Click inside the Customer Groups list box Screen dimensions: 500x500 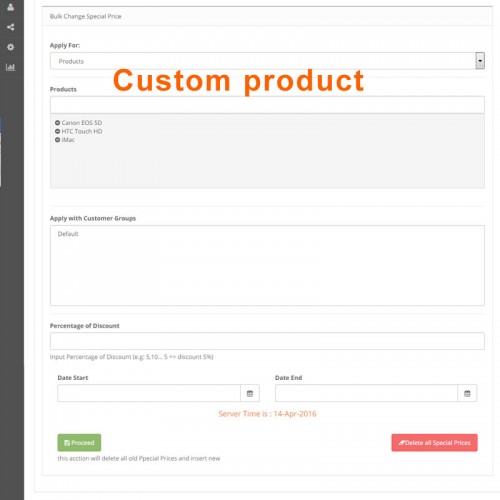click(267, 265)
